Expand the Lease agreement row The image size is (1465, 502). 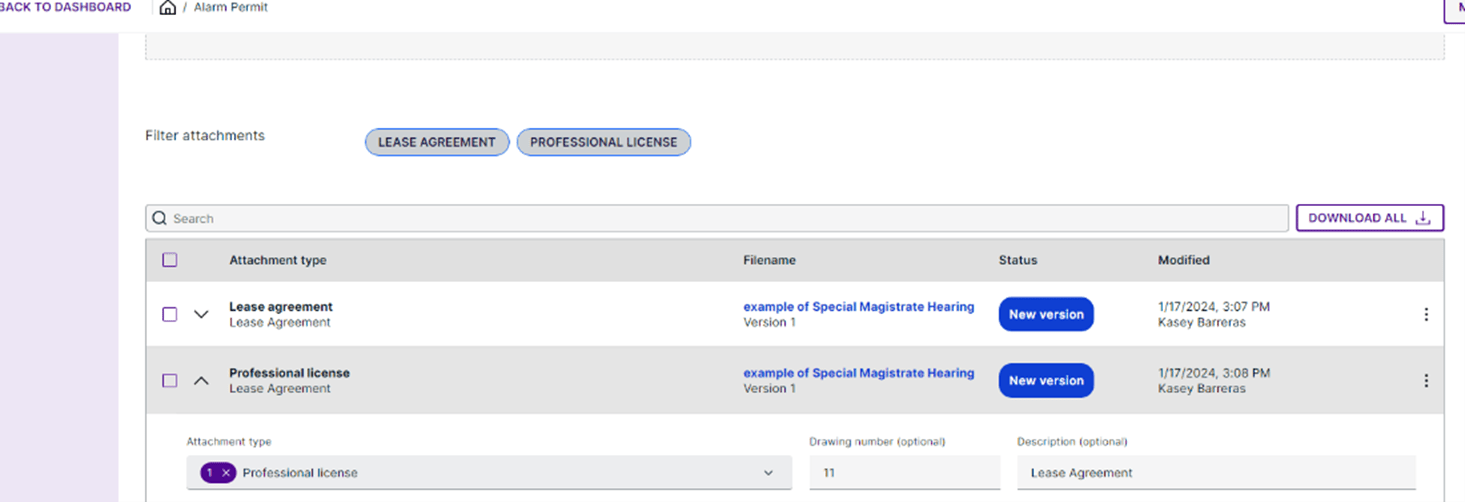pos(201,314)
